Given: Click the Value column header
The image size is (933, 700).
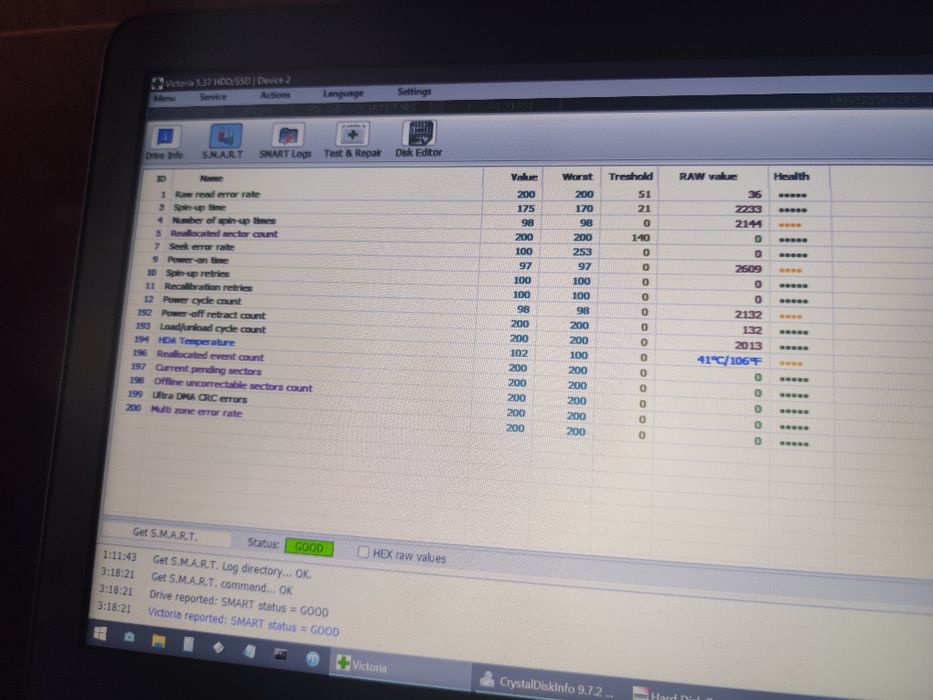Looking at the screenshot, I should pyautogui.click(x=524, y=177).
